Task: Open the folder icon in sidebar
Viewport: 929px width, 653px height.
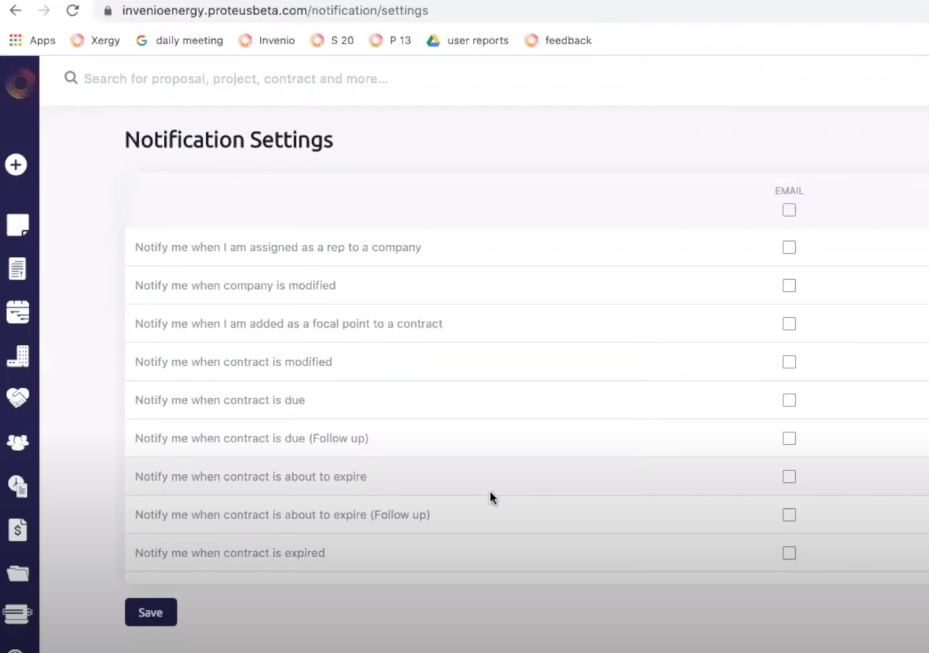Action: (x=17, y=573)
